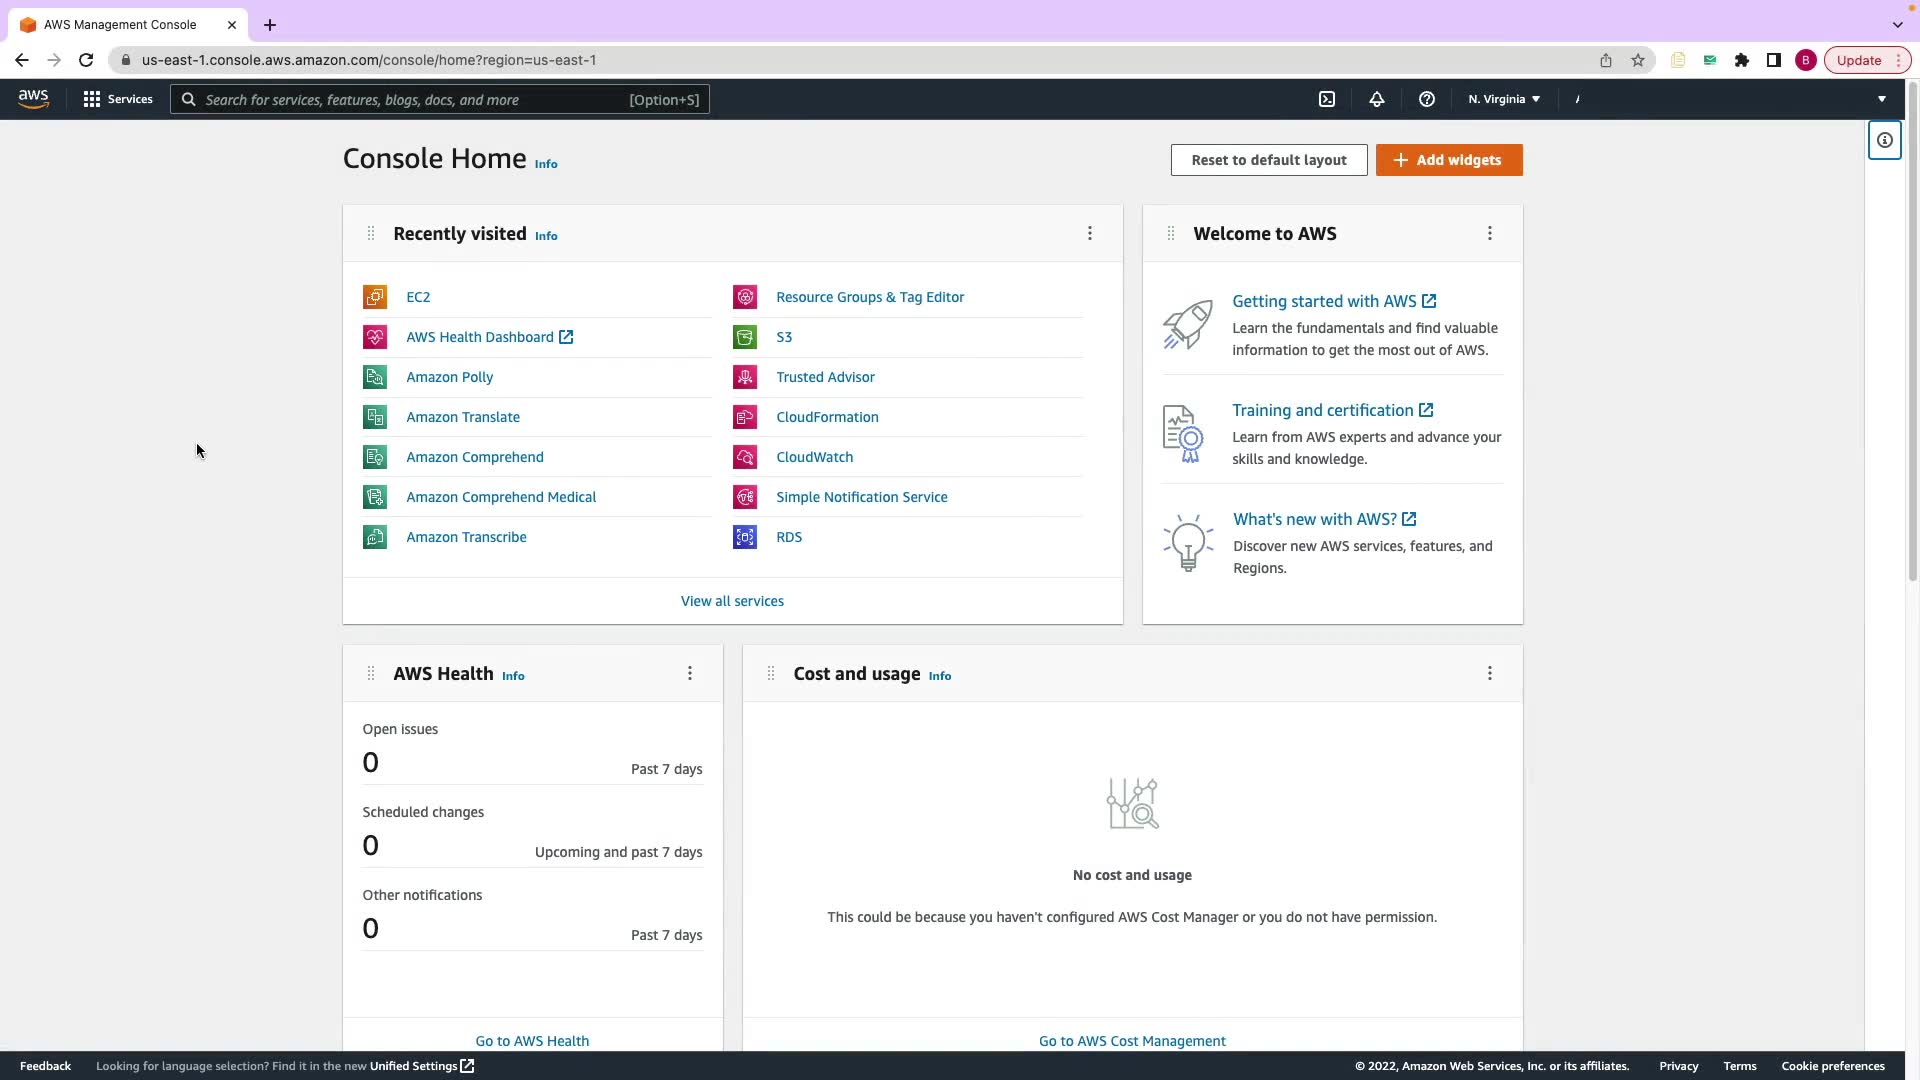This screenshot has height=1080, width=1920.
Task: Click the AWS logo home icon
Action: point(33,99)
